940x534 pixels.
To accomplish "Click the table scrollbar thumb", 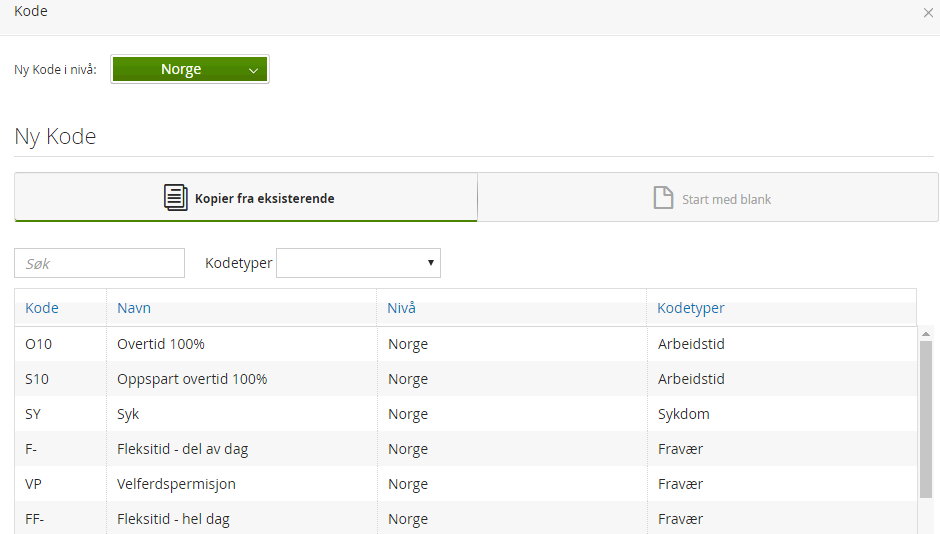I will (926, 420).
